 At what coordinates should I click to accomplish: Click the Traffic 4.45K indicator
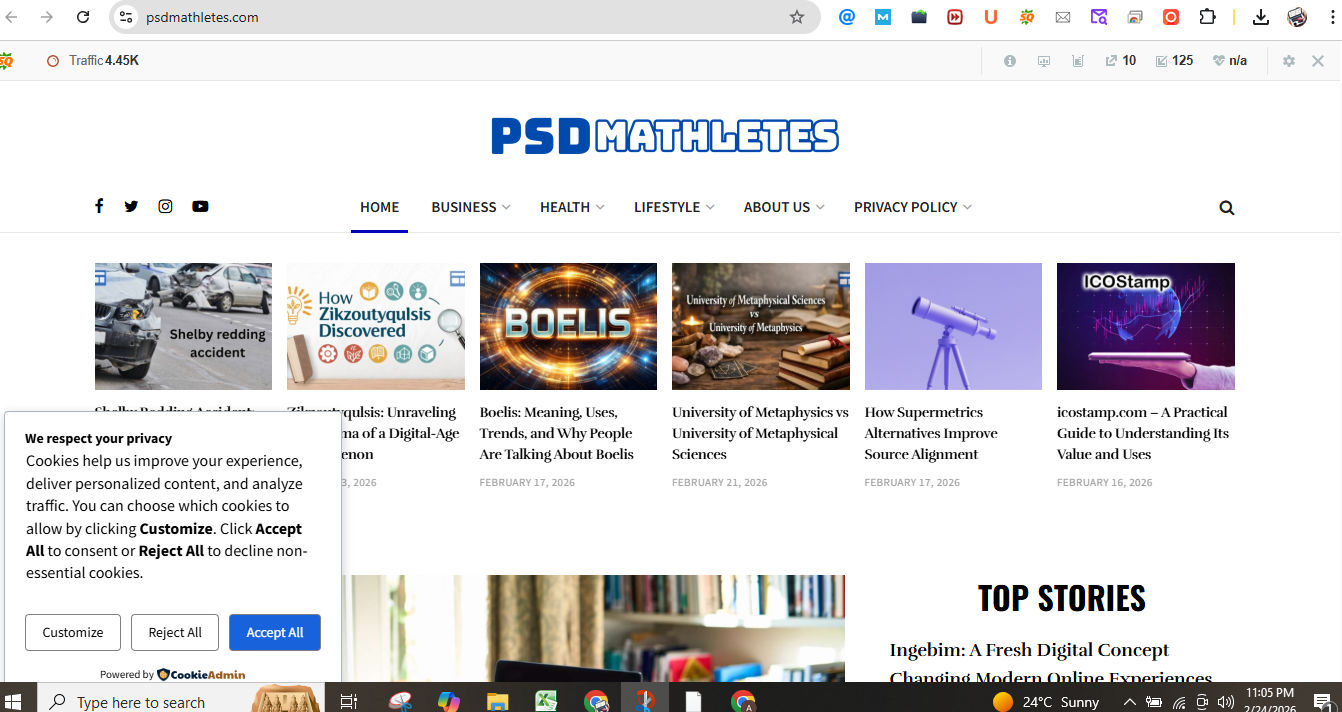tap(93, 61)
